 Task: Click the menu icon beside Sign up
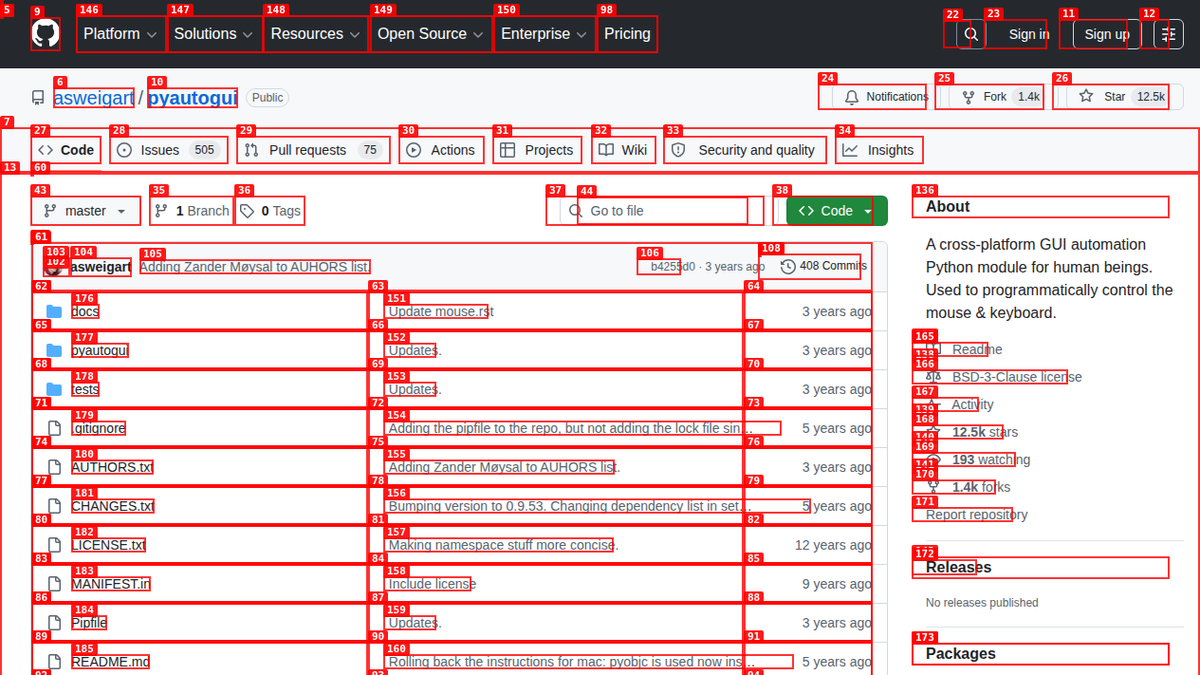coord(1168,34)
